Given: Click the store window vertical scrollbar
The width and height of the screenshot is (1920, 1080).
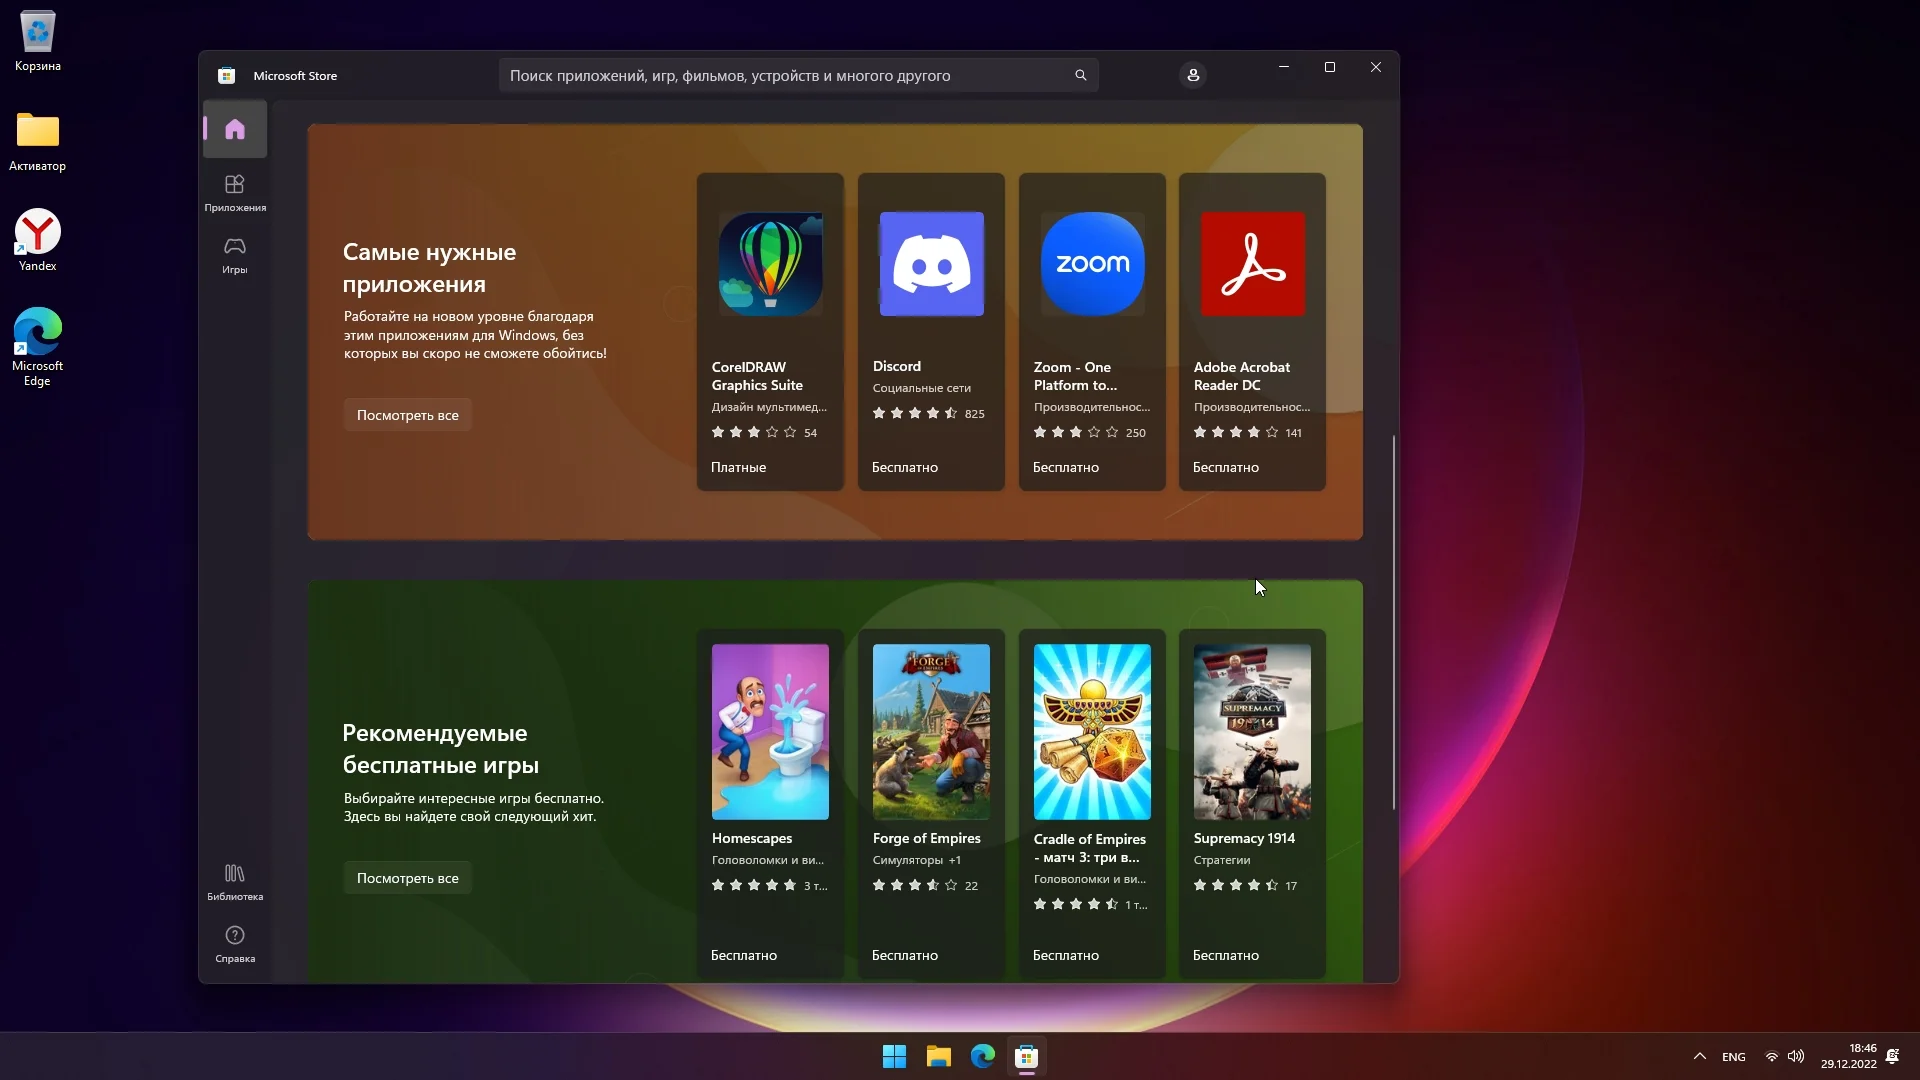Looking at the screenshot, I should coord(1393,620).
